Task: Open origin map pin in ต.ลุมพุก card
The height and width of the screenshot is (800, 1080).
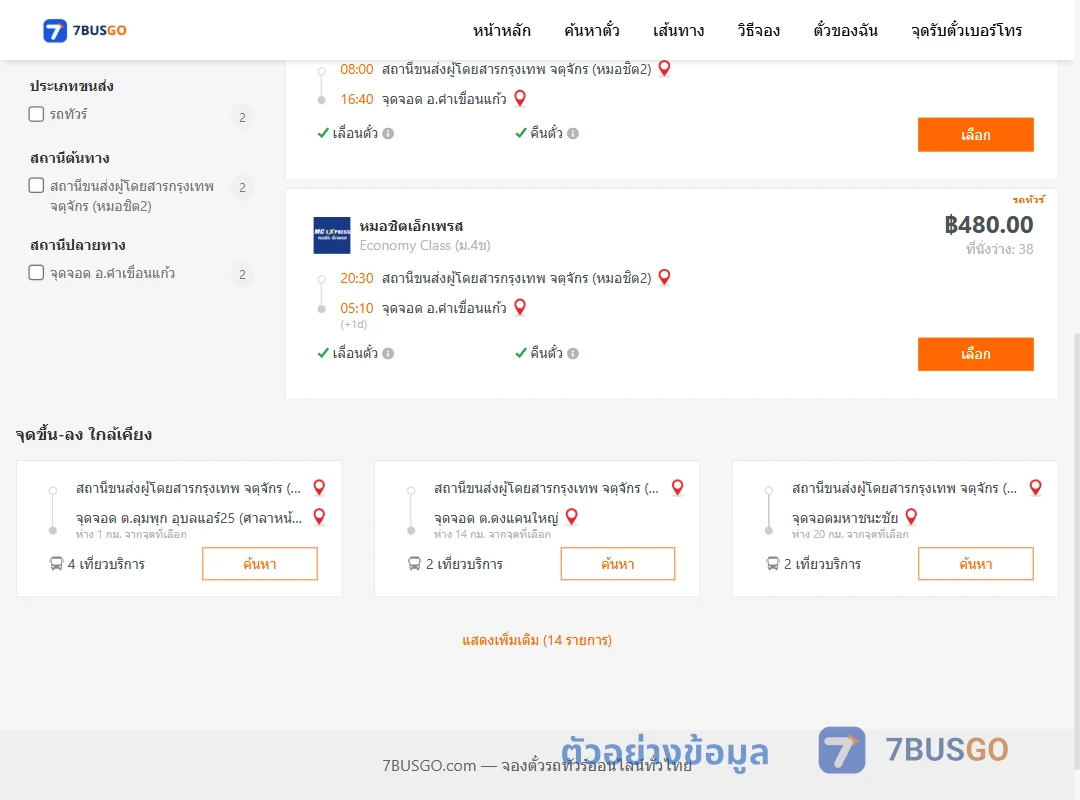Action: [x=319, y=487]
